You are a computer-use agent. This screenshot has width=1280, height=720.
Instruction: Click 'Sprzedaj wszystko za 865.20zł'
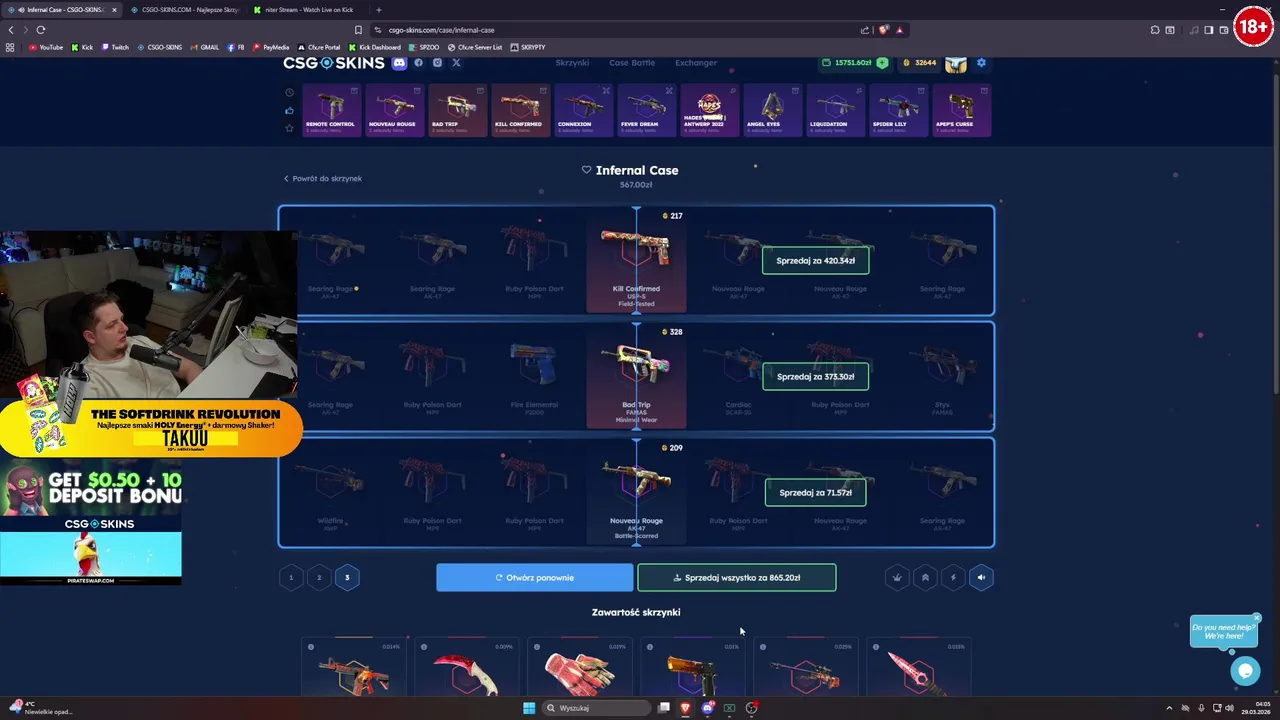click(x=737, y=578)
